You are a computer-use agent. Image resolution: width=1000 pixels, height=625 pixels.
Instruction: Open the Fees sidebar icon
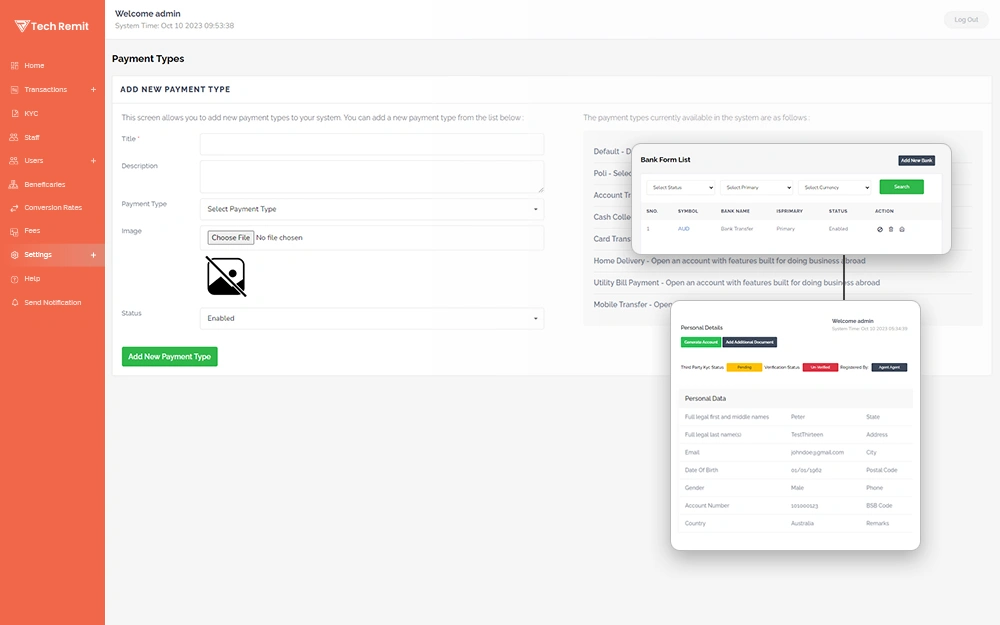pos(14,231)
